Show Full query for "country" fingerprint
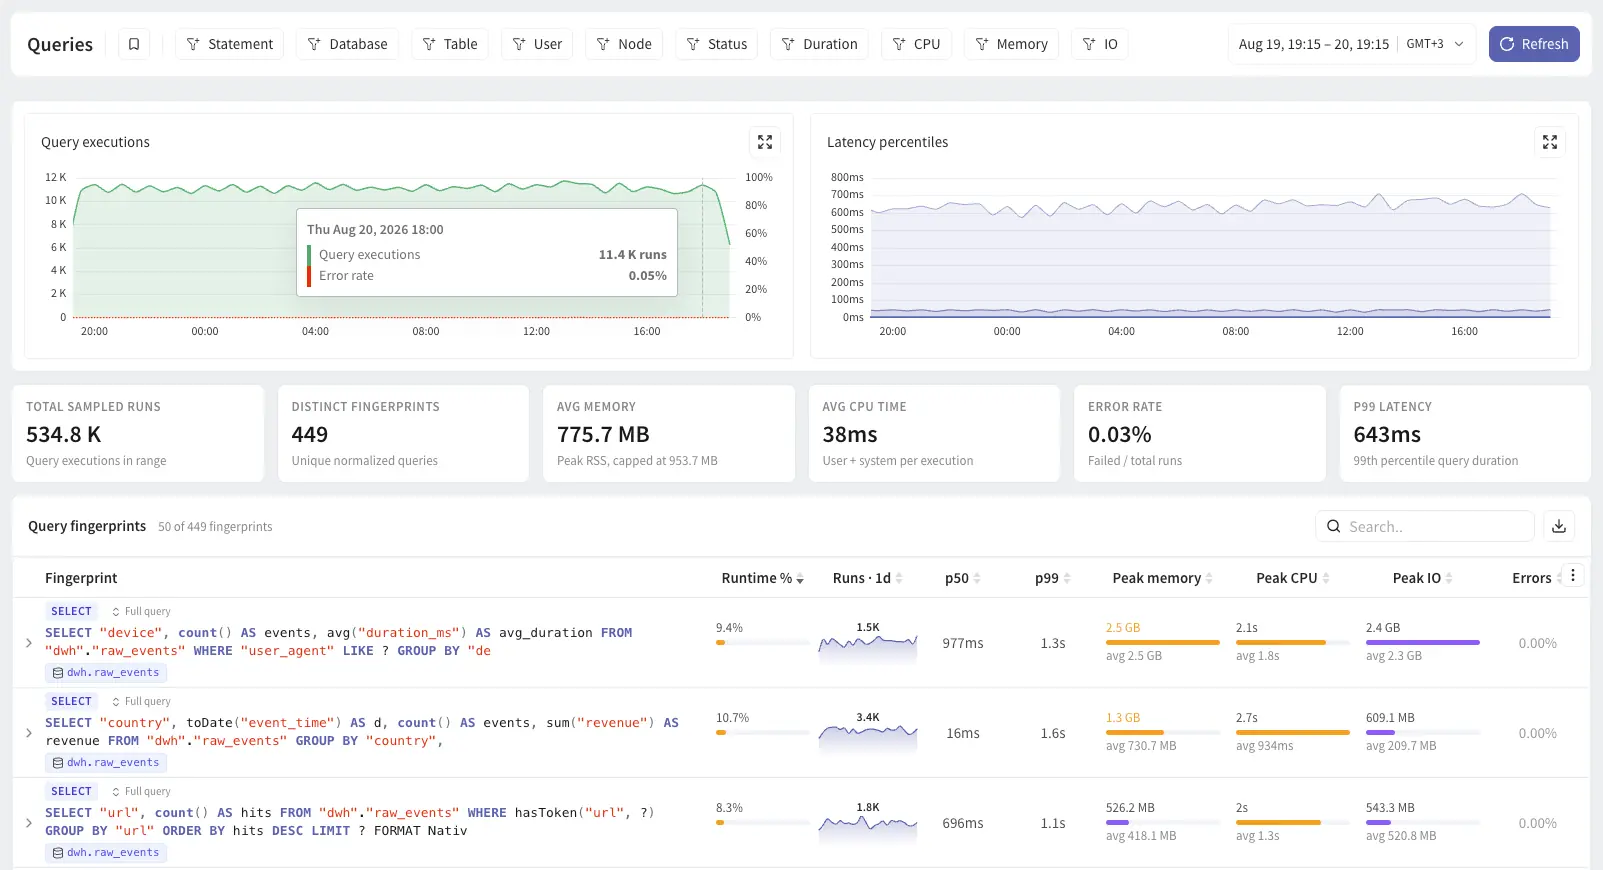This screenshot has height=870, width=1603. coord(141,701)
